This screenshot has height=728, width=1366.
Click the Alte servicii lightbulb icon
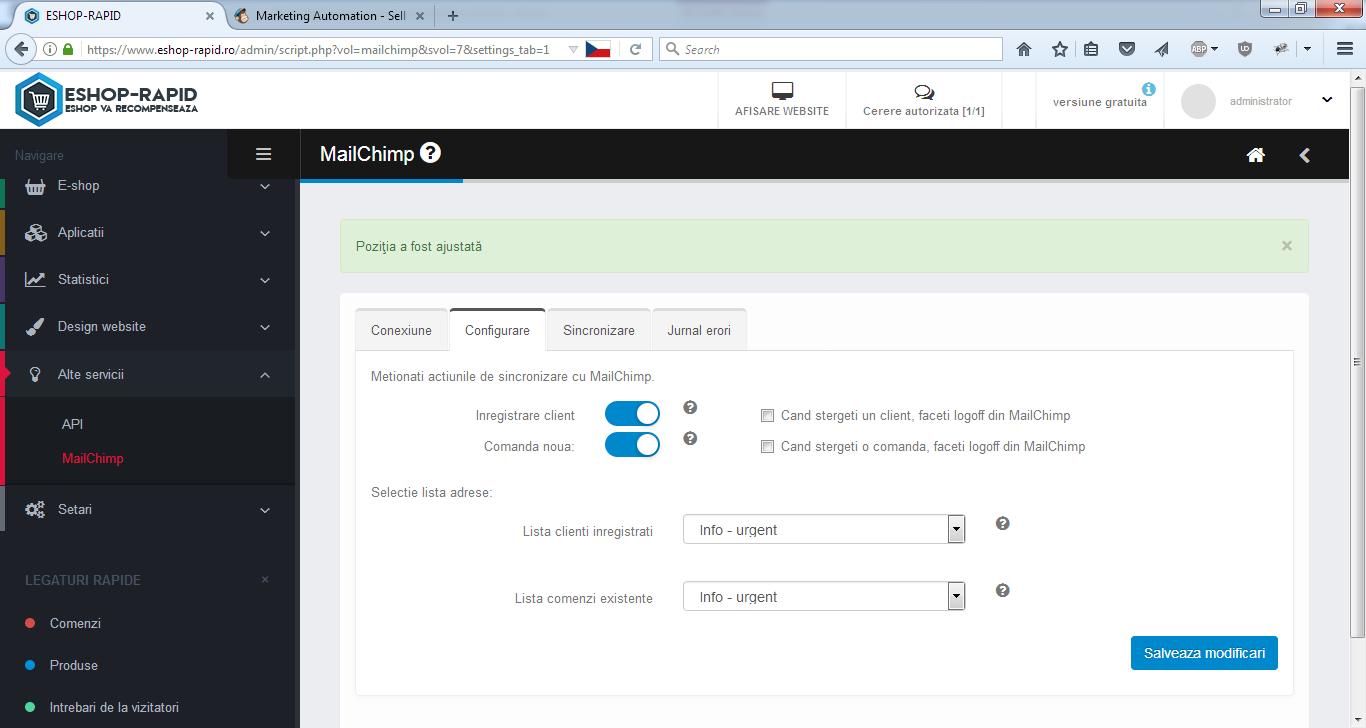(35, 374)
